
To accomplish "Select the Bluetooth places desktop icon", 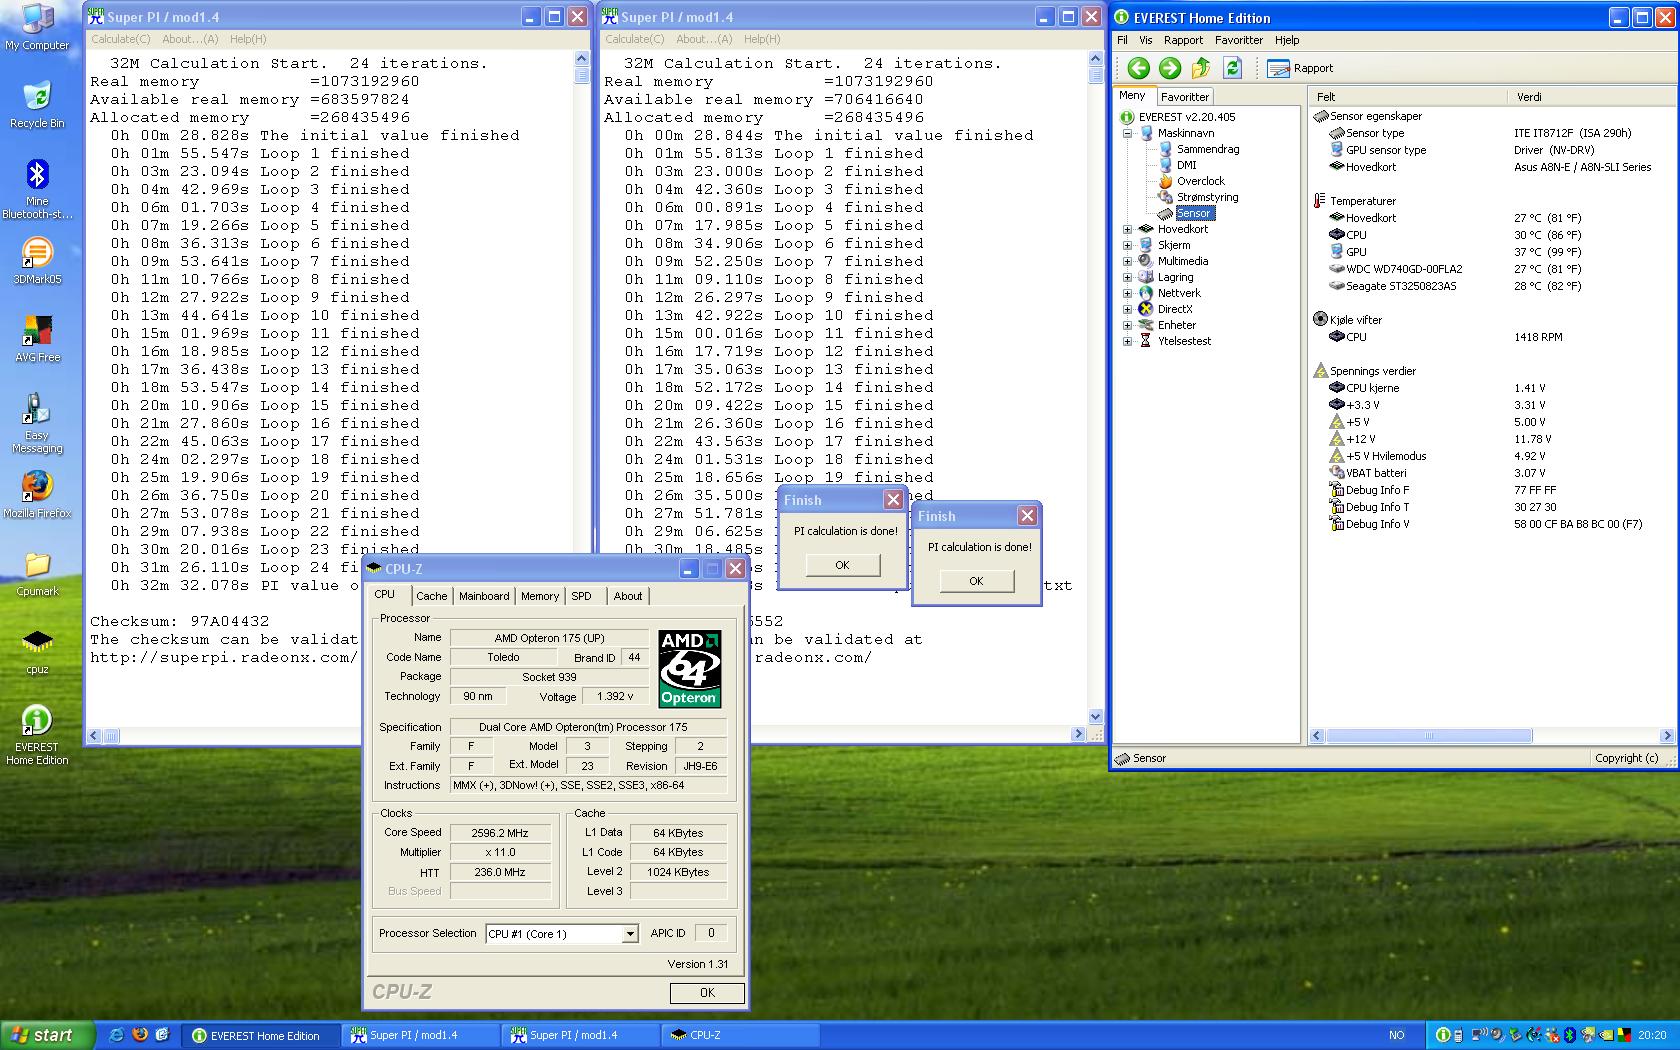I will pos(37,189).
